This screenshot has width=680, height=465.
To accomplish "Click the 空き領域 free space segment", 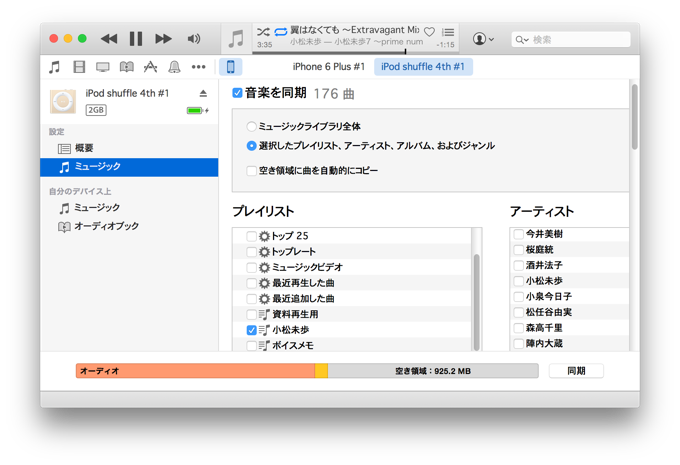I will [433, 371].
